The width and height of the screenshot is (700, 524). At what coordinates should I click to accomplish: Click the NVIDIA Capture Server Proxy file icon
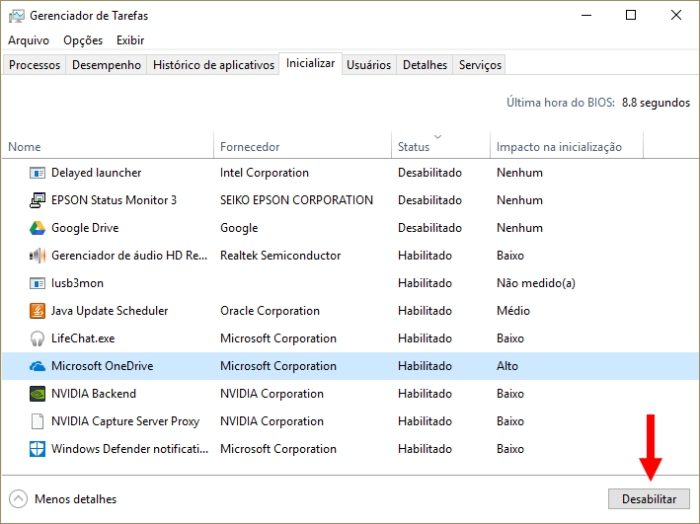click(x=37, y=421)
